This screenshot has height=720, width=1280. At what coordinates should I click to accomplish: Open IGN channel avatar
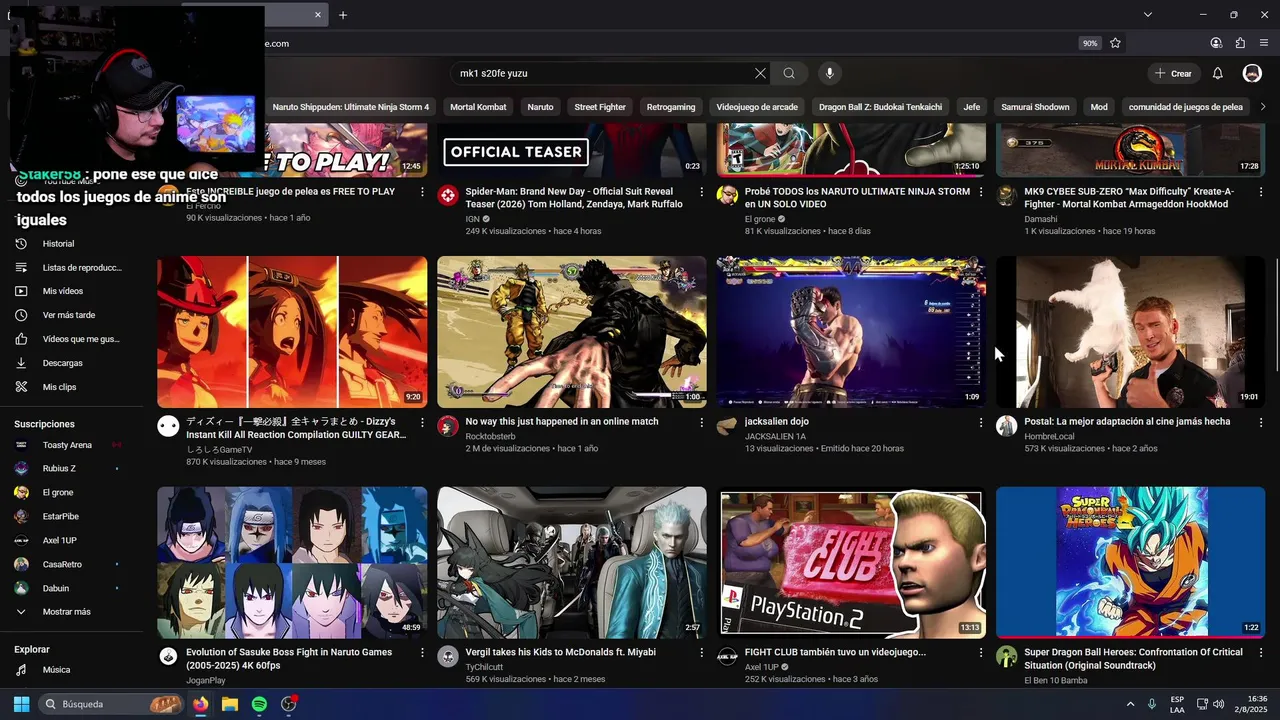(x=448, y=196)
